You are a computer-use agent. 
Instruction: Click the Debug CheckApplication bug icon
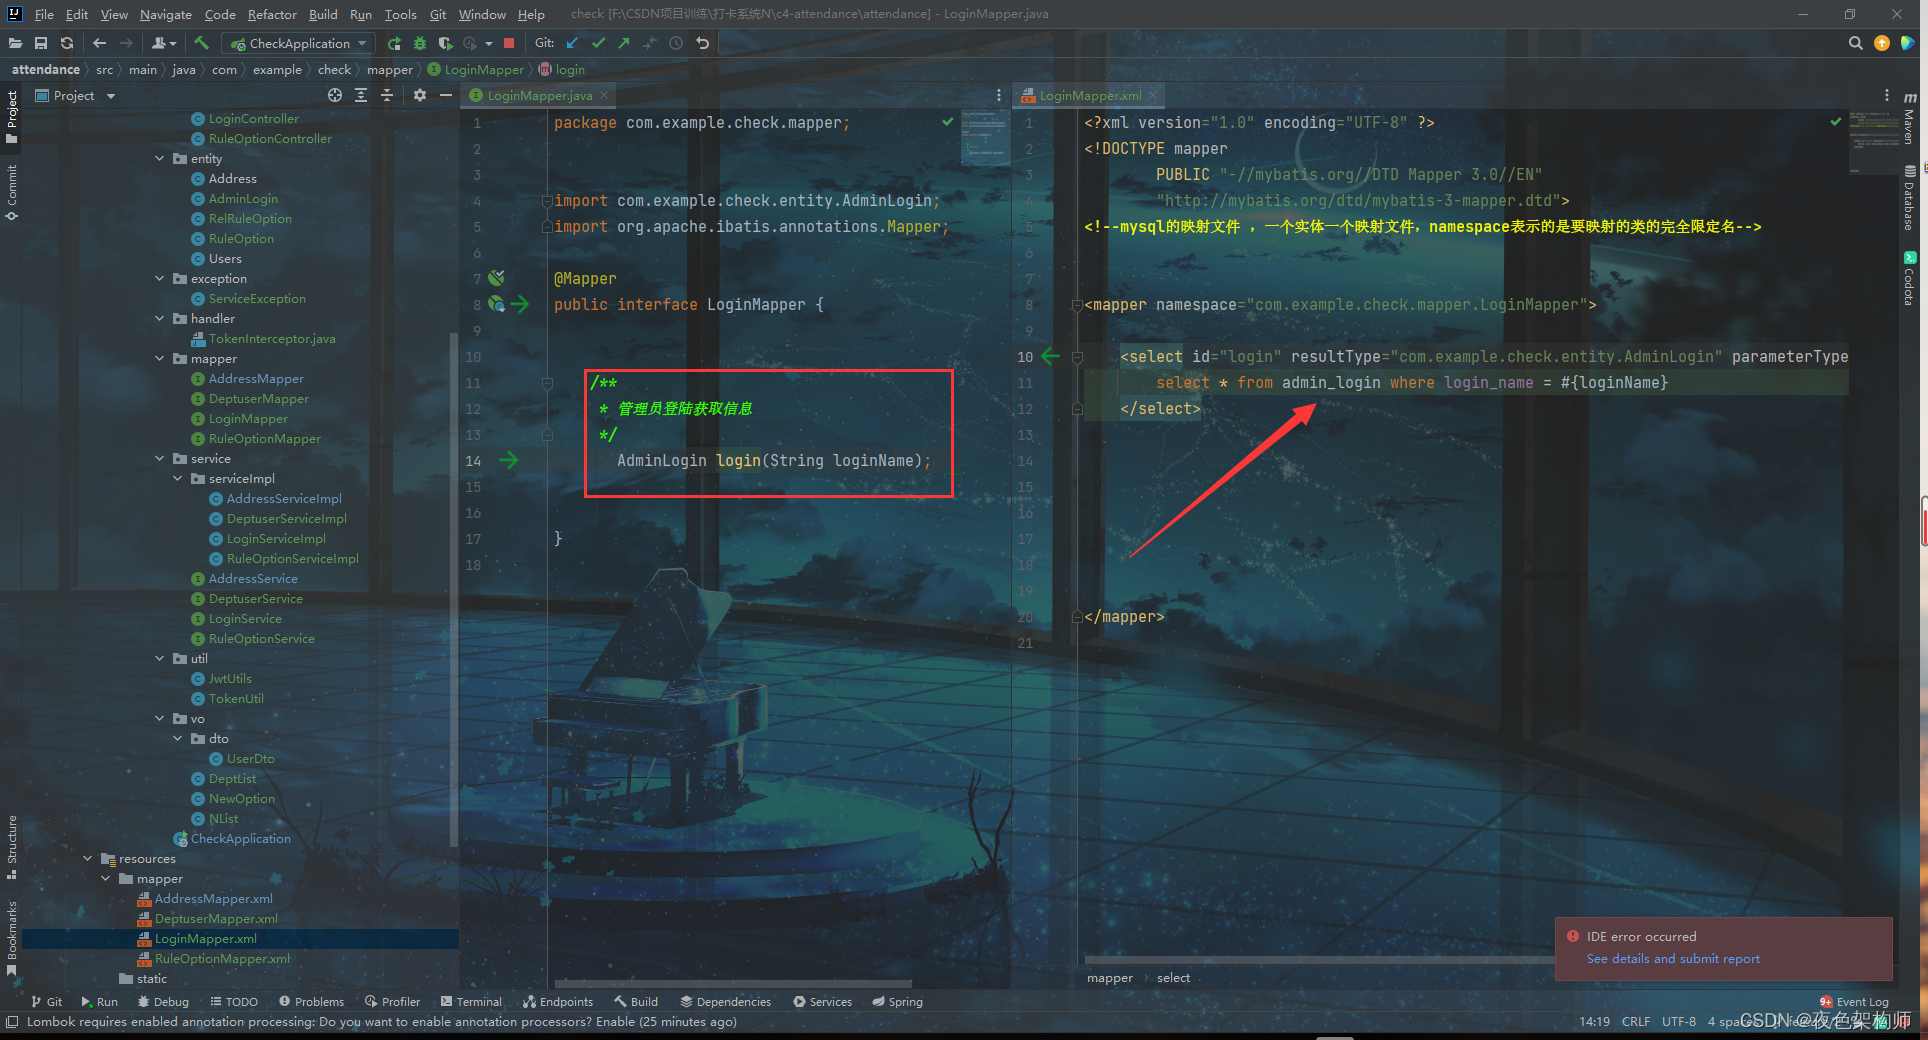click(x=419, y=43)
